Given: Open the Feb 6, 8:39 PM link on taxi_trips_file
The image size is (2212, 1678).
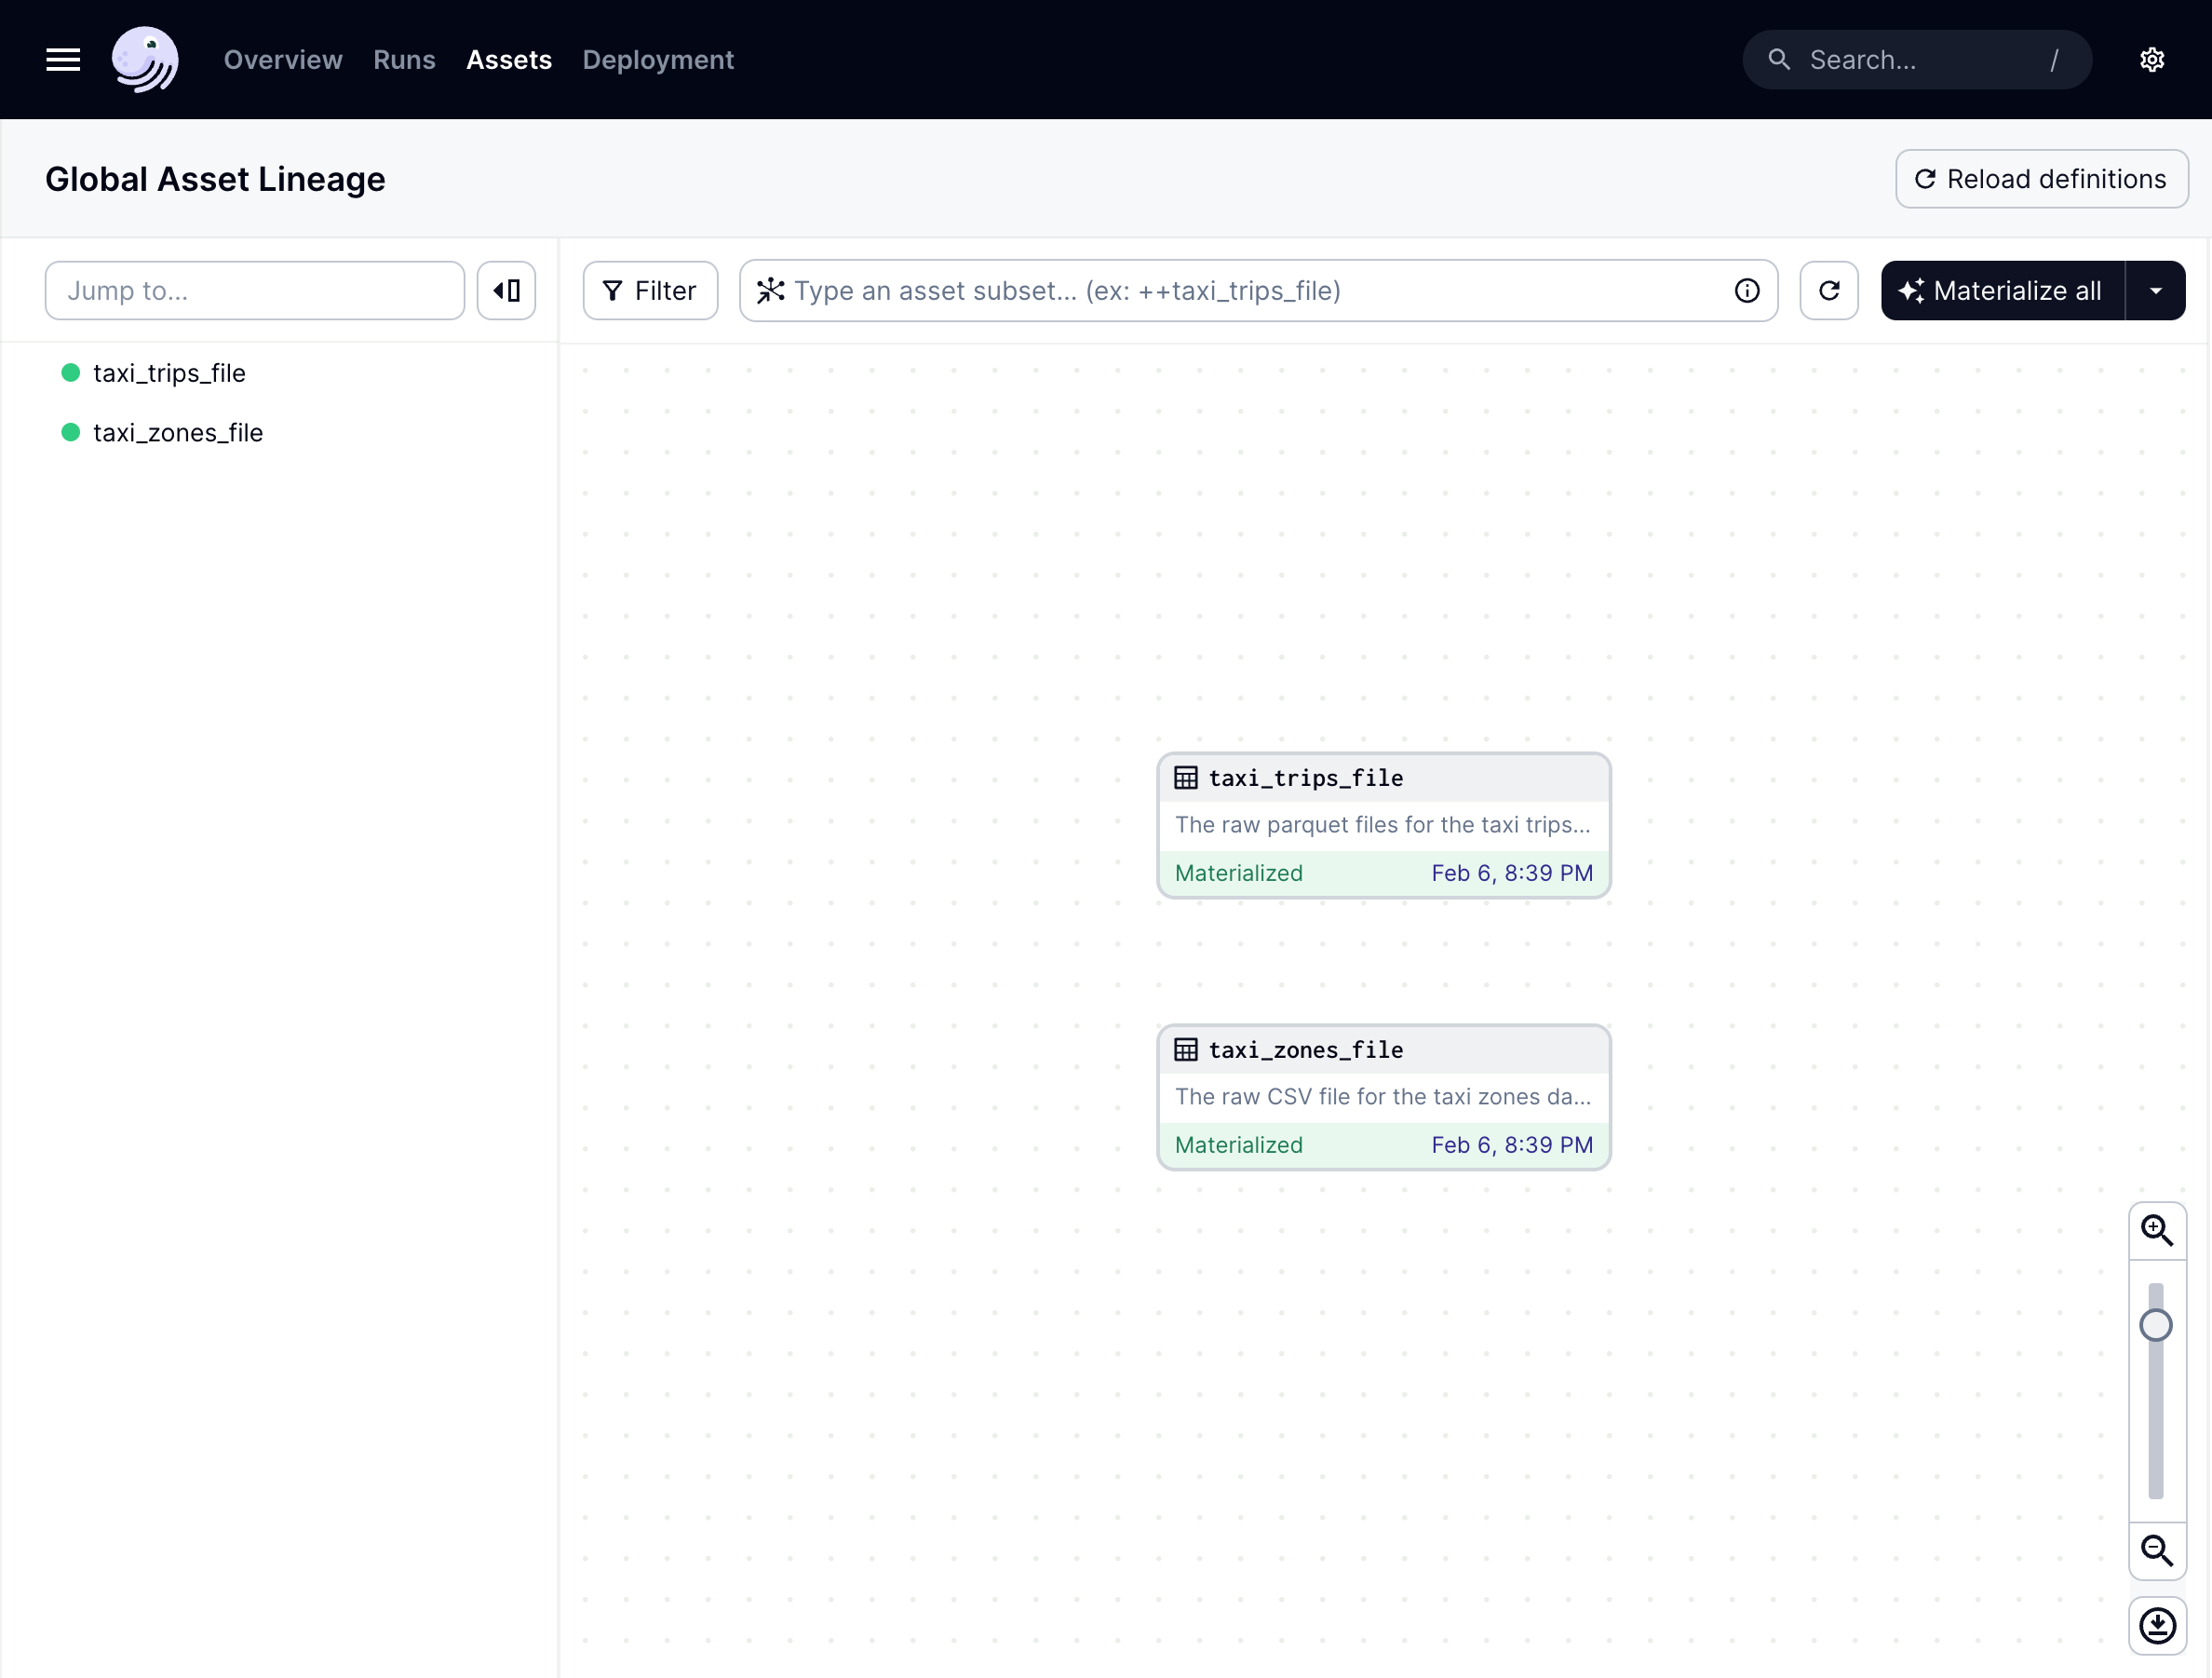Looking at the screenshot, I should tap(1512, 873).
